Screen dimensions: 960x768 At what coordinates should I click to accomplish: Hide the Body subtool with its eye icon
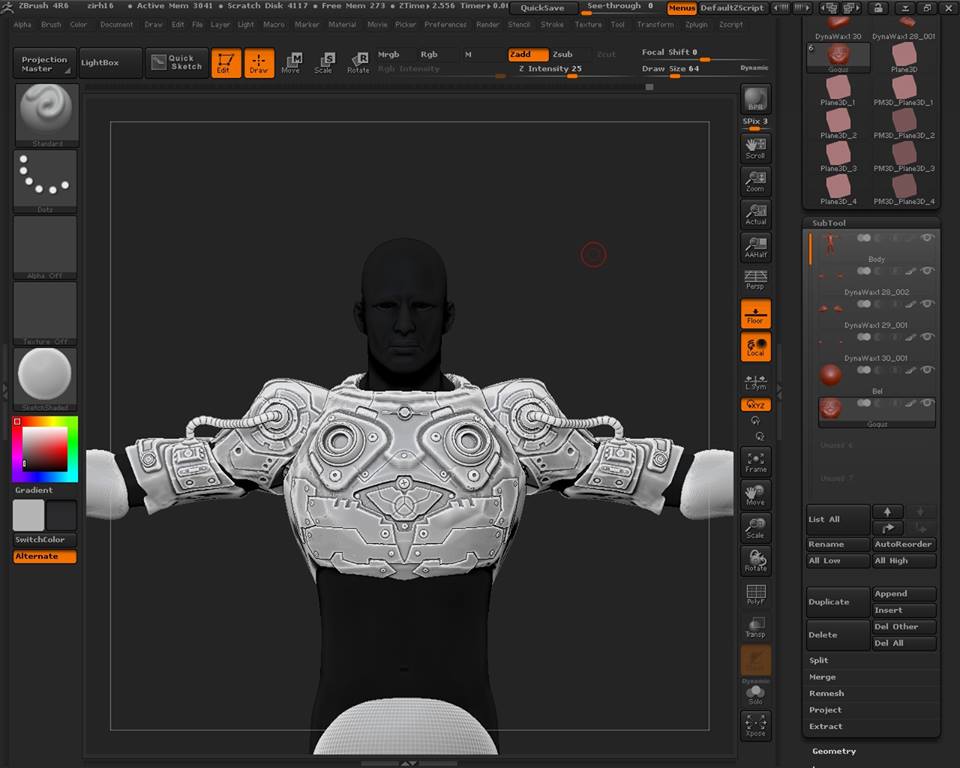pyautogui.click(x=928, y=238)
